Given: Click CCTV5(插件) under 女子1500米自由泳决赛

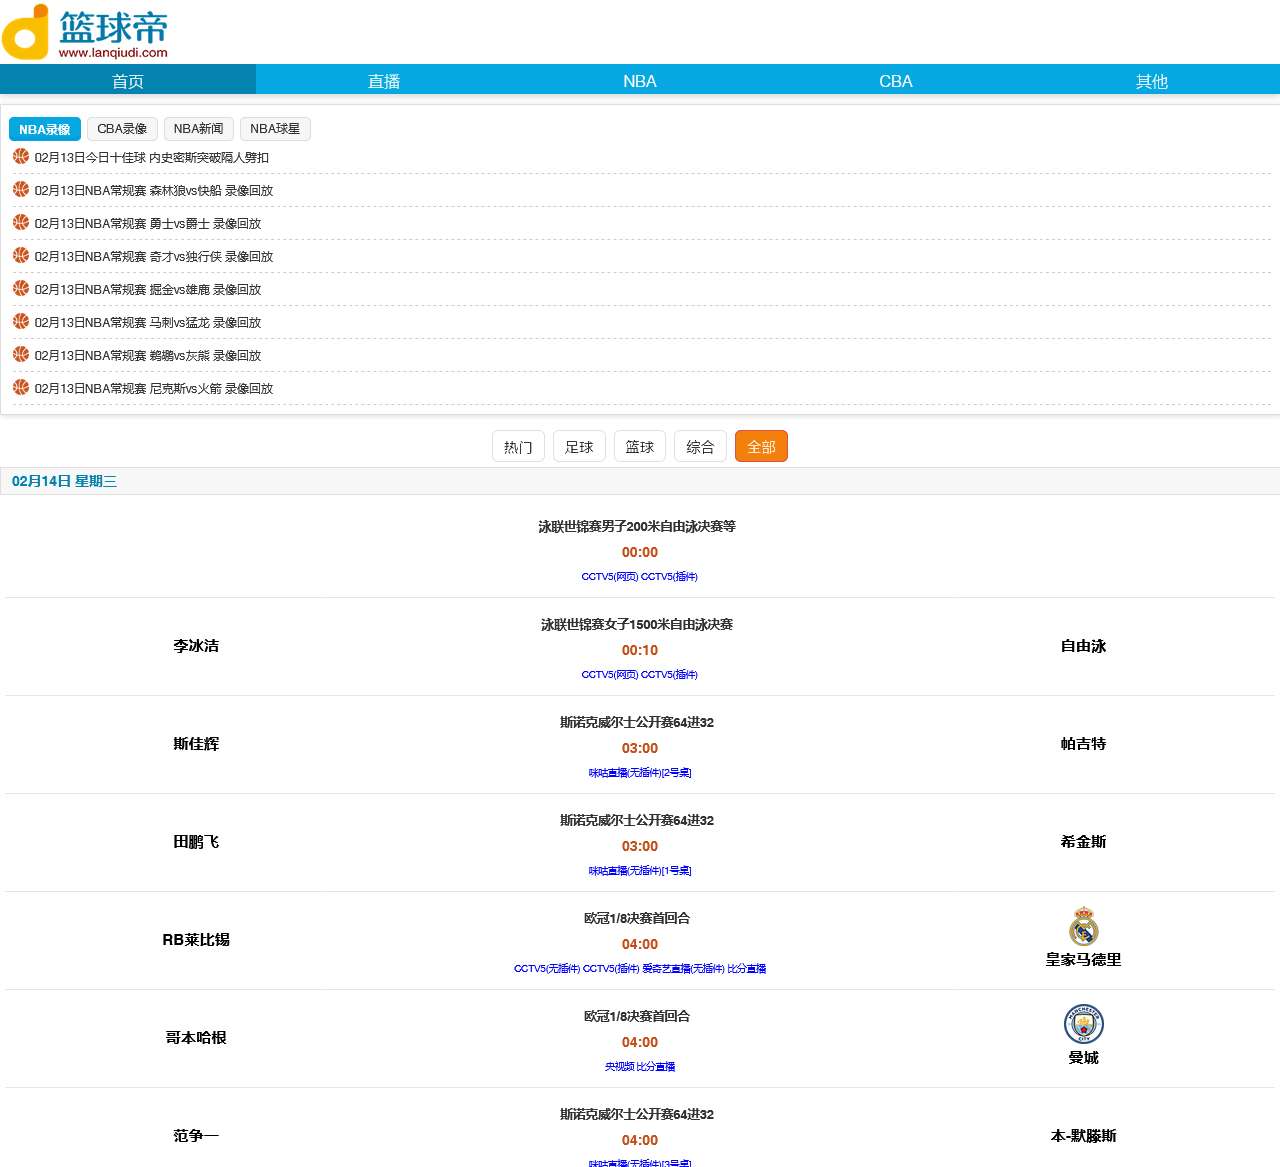Looking at the screenshot, I should click(669, 674).
